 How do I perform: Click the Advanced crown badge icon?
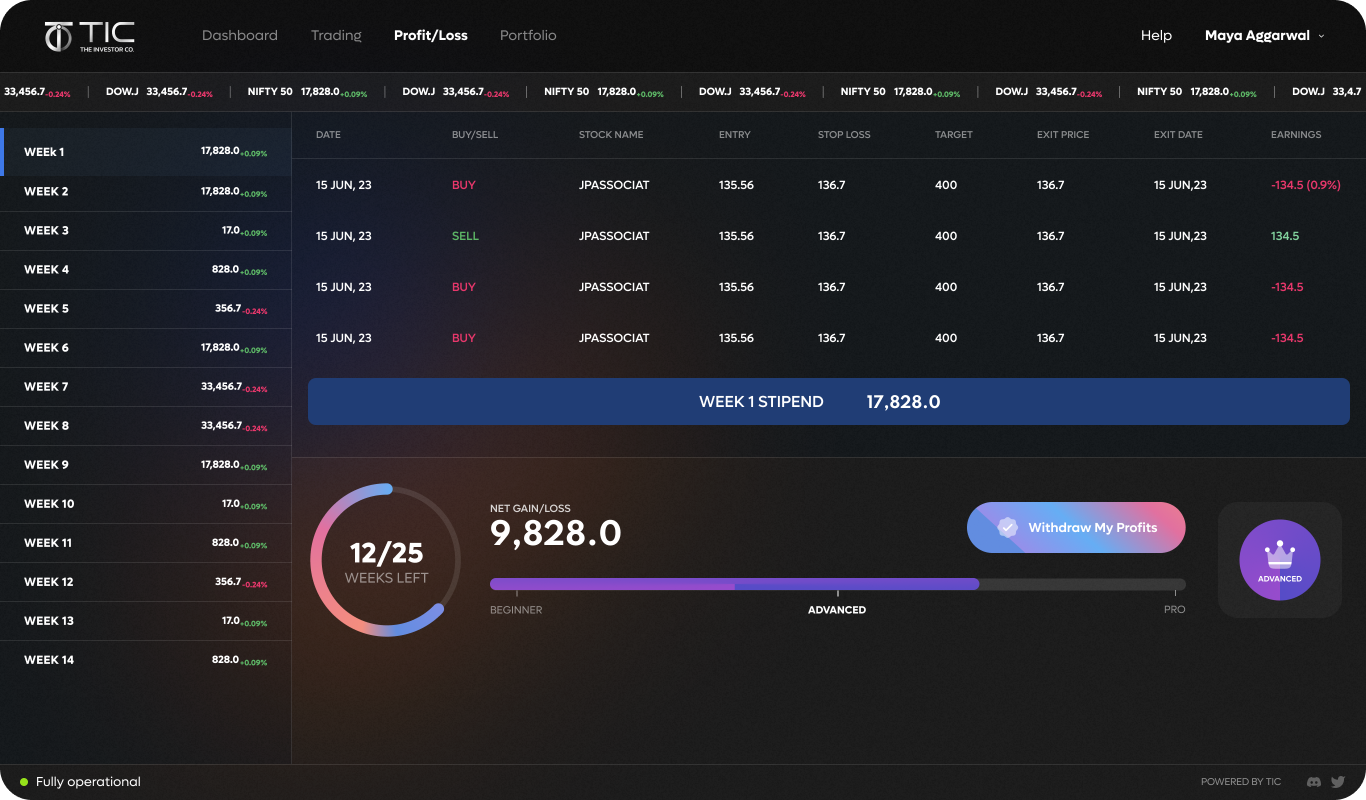(1279, 560)
